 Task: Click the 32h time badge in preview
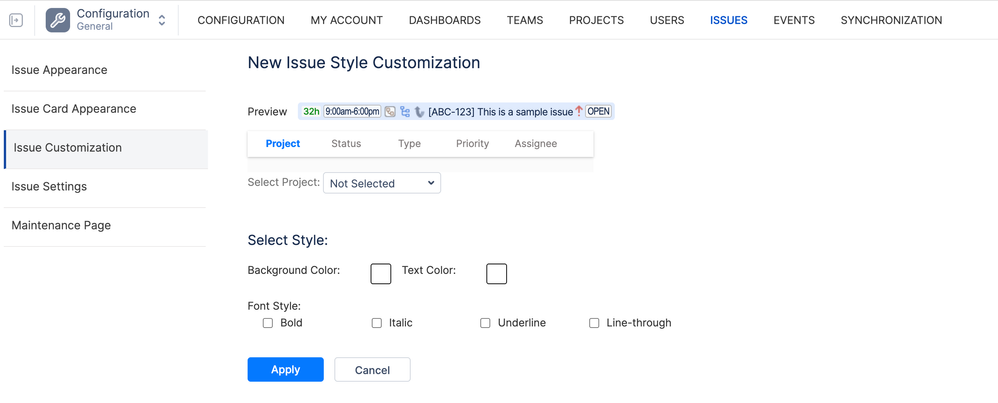pos(311,112)
